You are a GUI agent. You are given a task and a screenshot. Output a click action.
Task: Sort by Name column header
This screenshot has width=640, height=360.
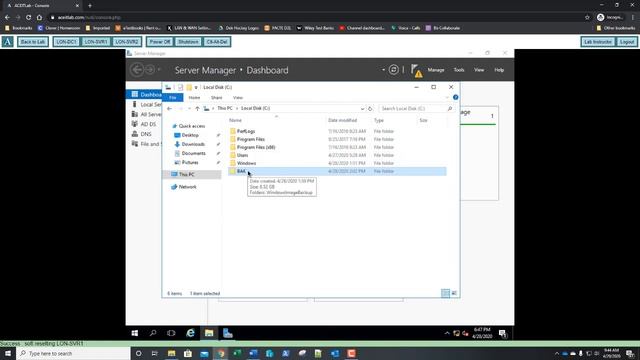pyautogui.click(x=235, y=120)
